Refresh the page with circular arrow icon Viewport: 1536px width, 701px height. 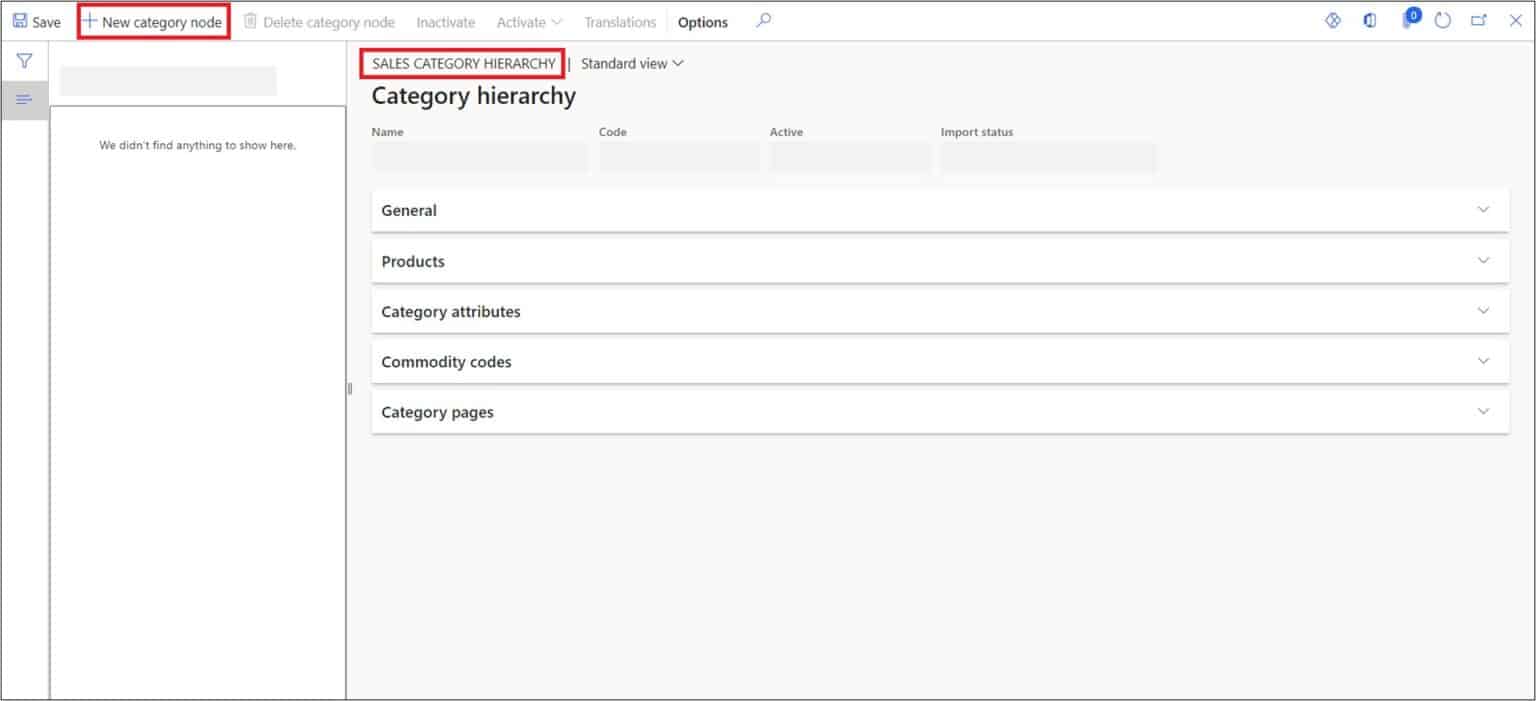1442,21
